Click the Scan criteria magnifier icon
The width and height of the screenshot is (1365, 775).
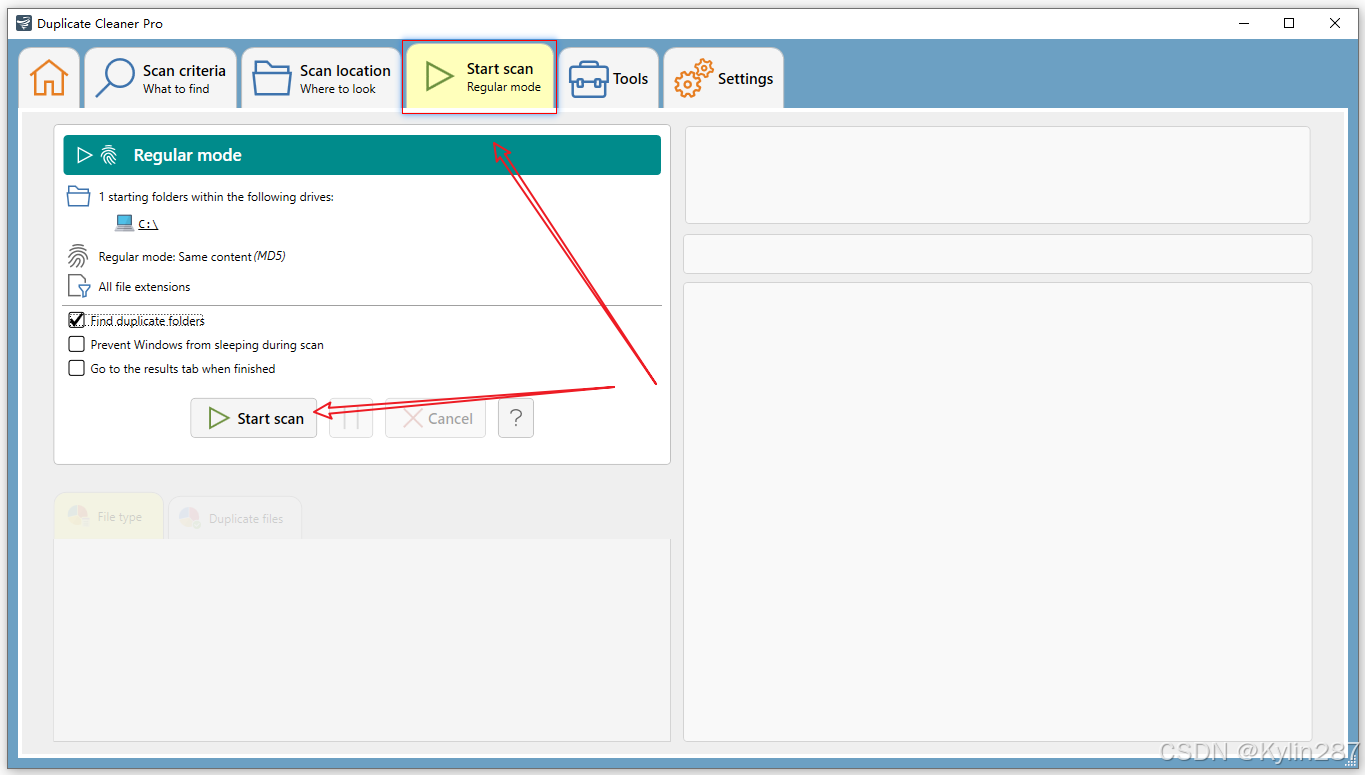point(115,78)
